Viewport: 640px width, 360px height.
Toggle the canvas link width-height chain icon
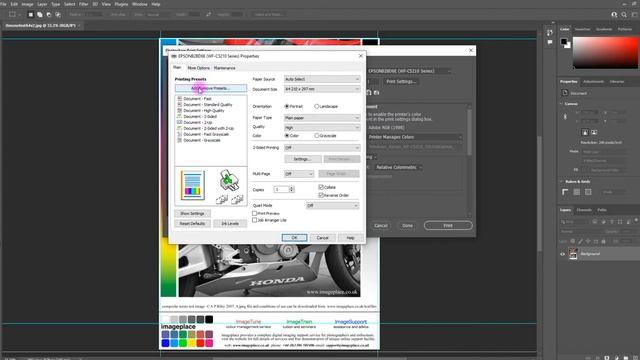pyautogui.click(x=565, y=117)
